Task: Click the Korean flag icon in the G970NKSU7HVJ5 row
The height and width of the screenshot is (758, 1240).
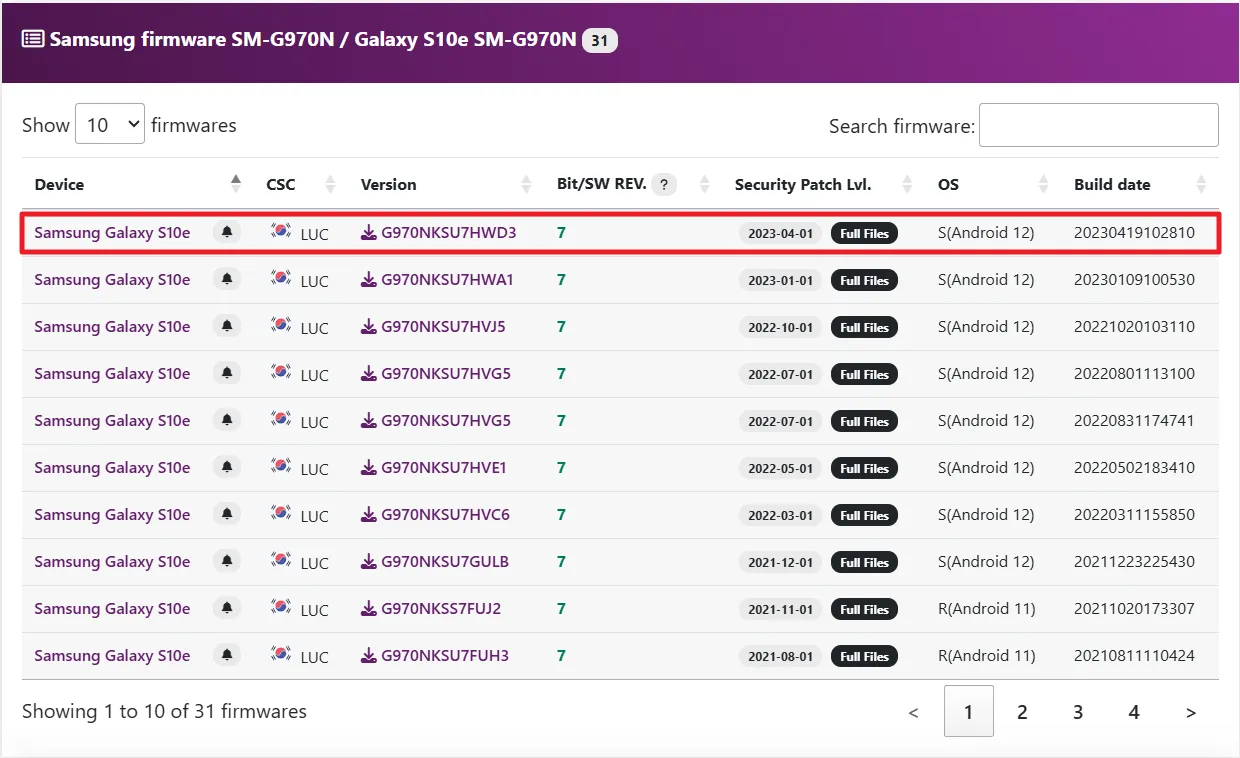Action: point(281,325)
